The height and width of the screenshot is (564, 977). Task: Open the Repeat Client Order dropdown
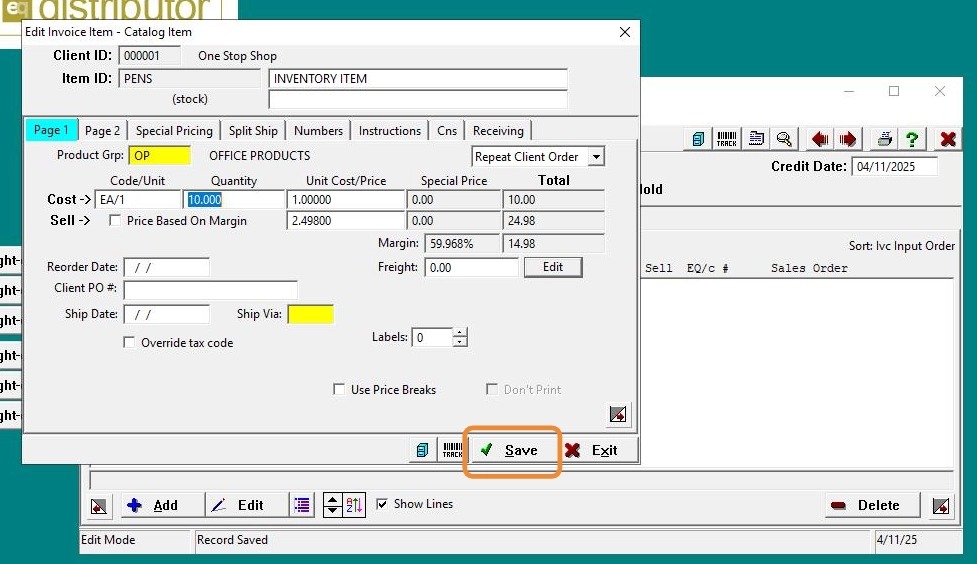(x=596, y=156)
